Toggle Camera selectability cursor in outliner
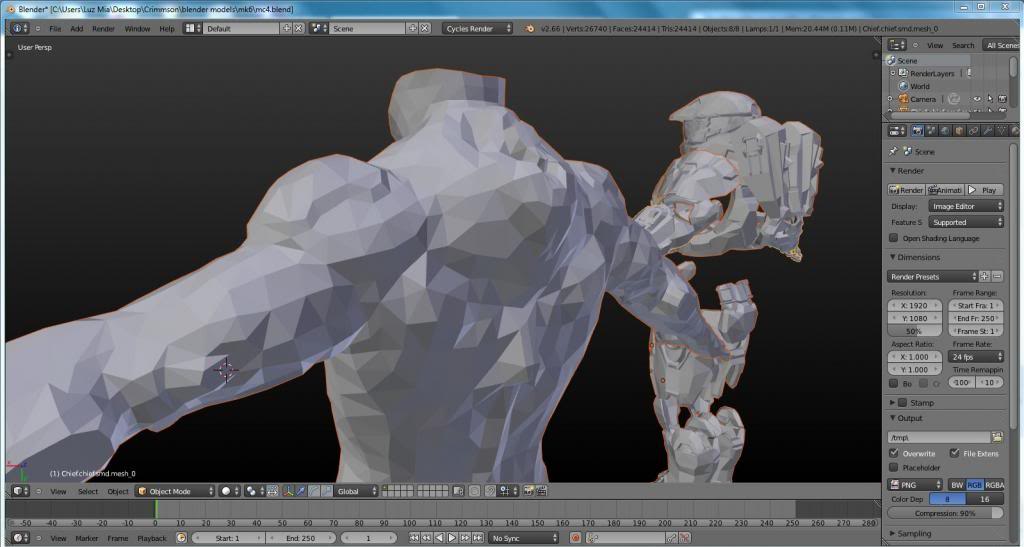The image size is (1024, 547). coord(989,99)
